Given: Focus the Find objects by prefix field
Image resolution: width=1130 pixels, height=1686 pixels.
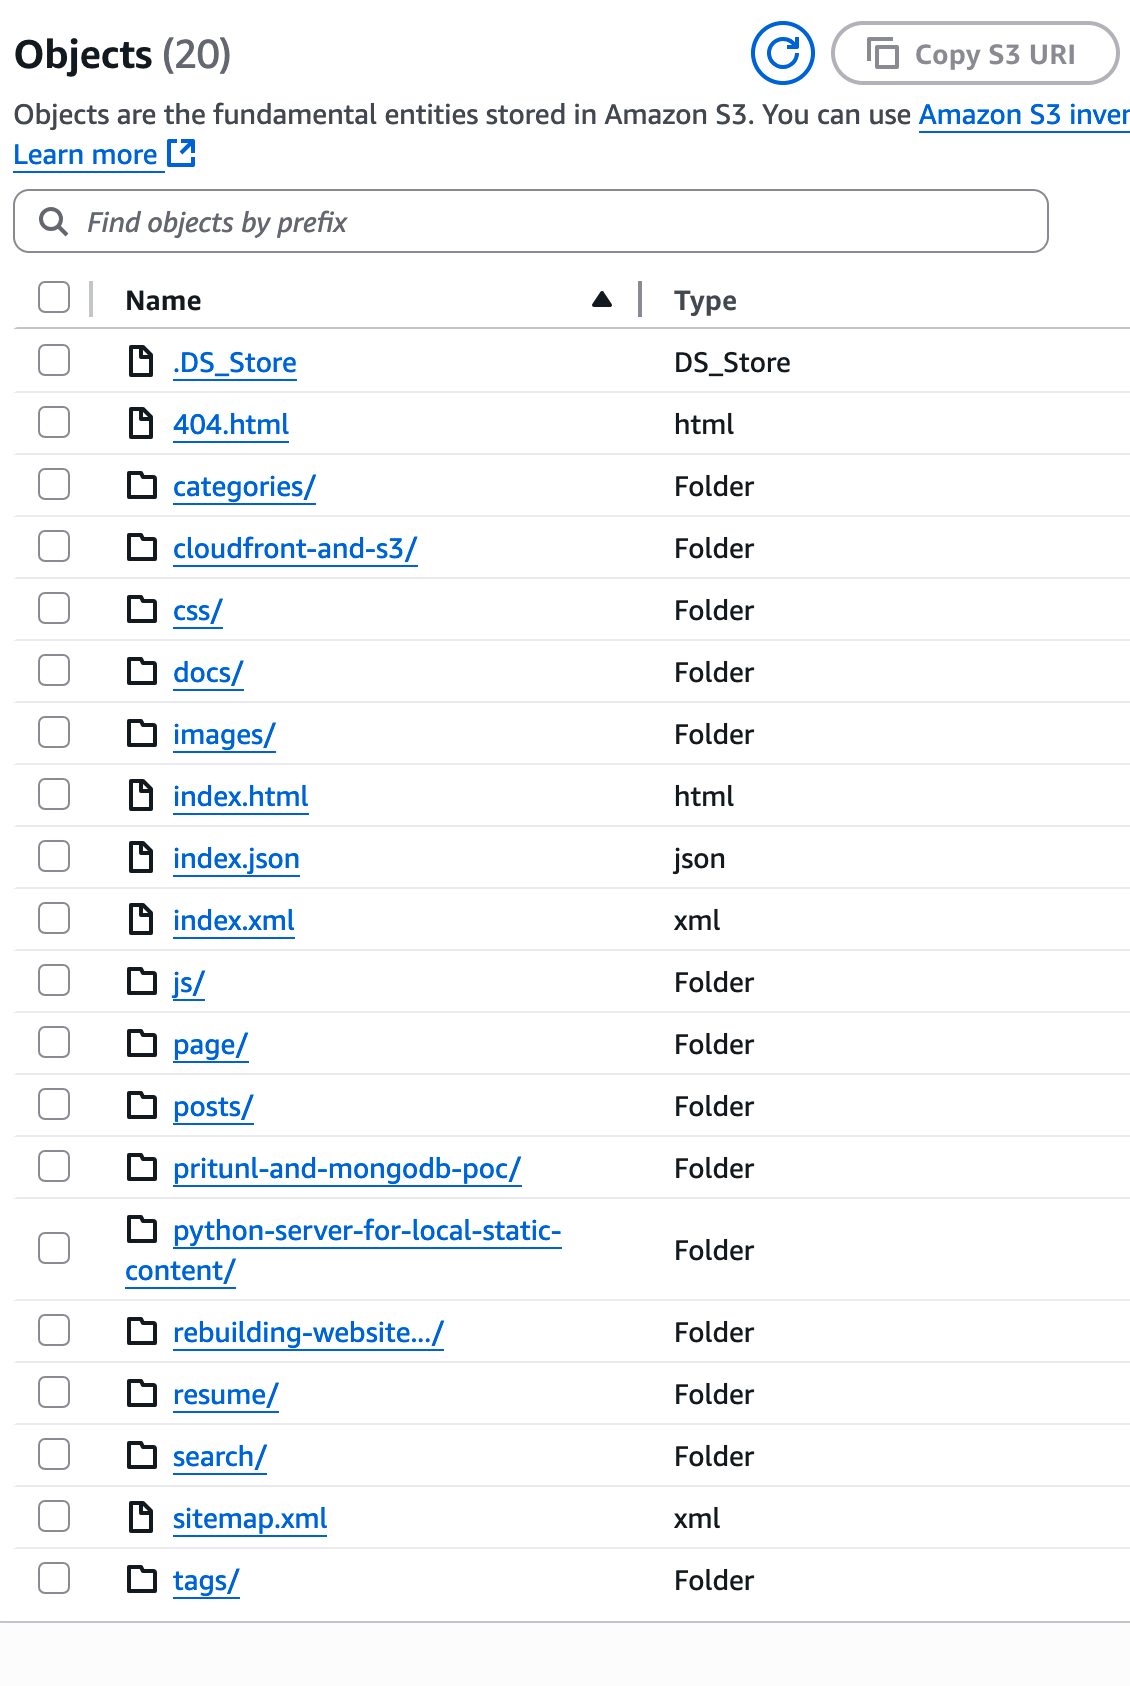Looking at the screenshot, I should pos(560,222).
